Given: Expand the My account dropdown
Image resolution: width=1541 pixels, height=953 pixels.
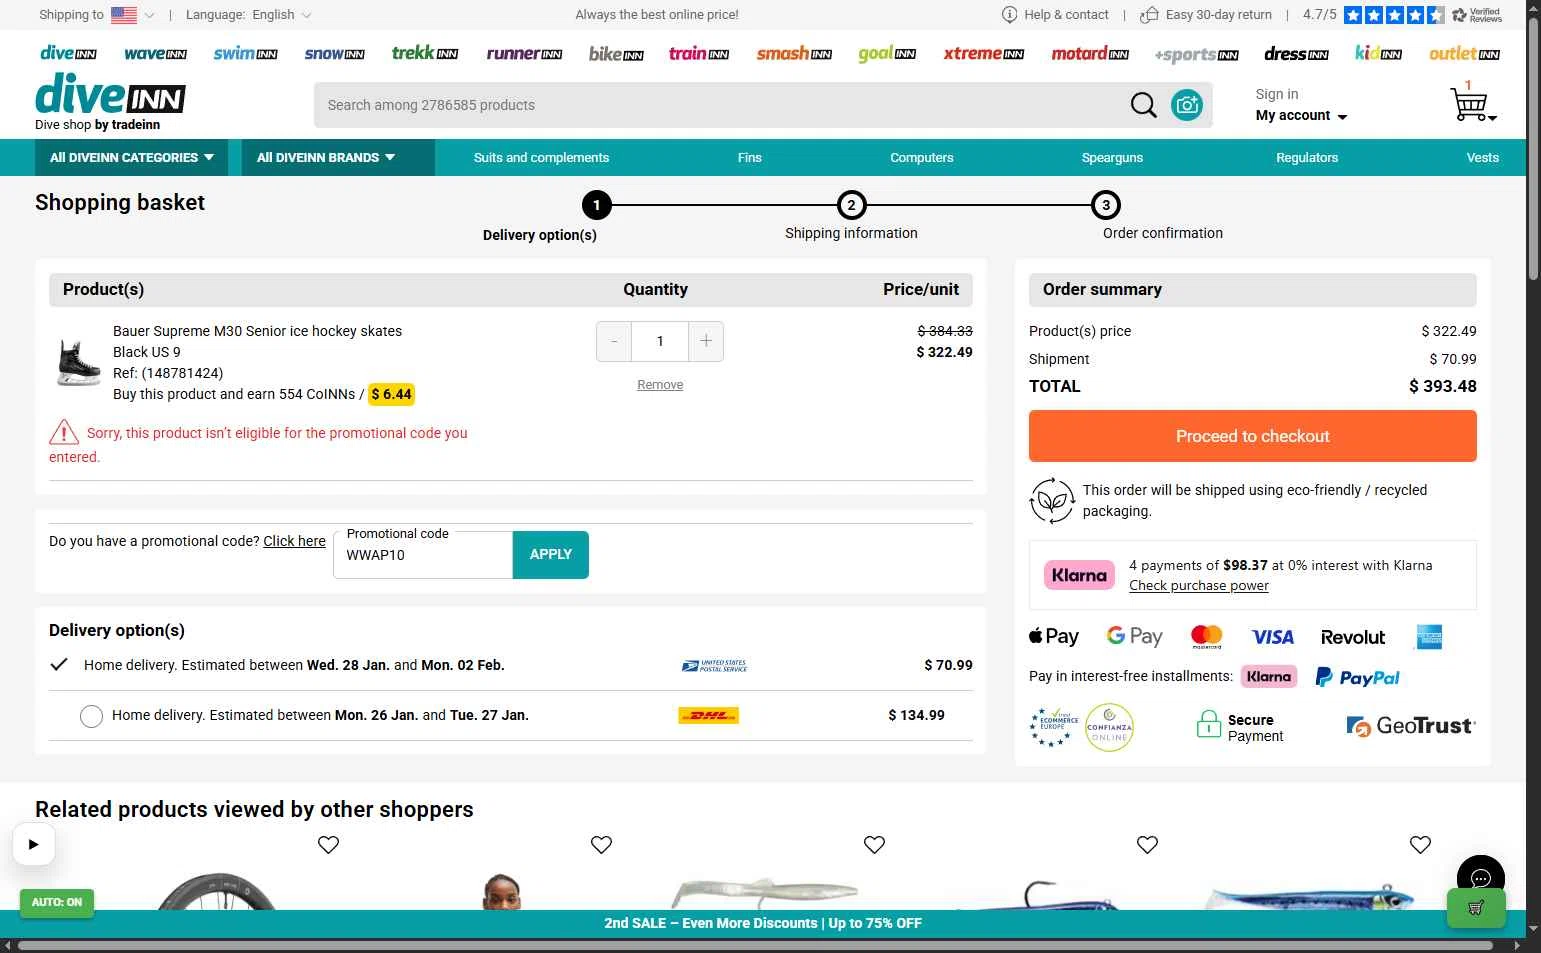Looking at the screenshot, I should (1301, 116).
